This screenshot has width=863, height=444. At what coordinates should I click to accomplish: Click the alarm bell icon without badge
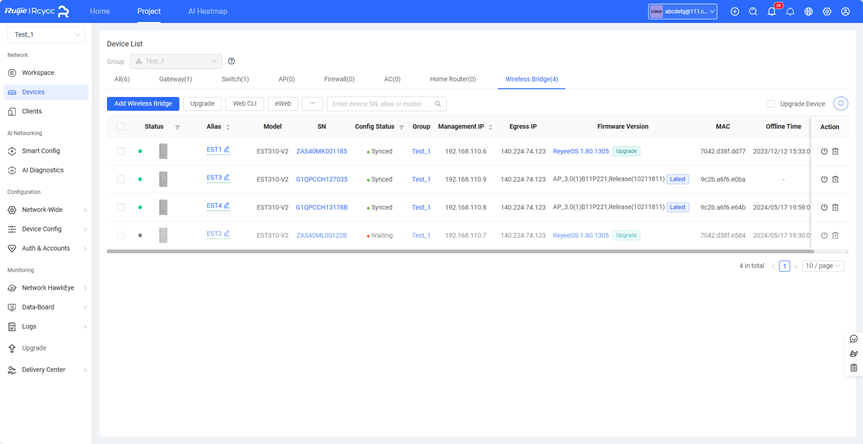(790, 12)
